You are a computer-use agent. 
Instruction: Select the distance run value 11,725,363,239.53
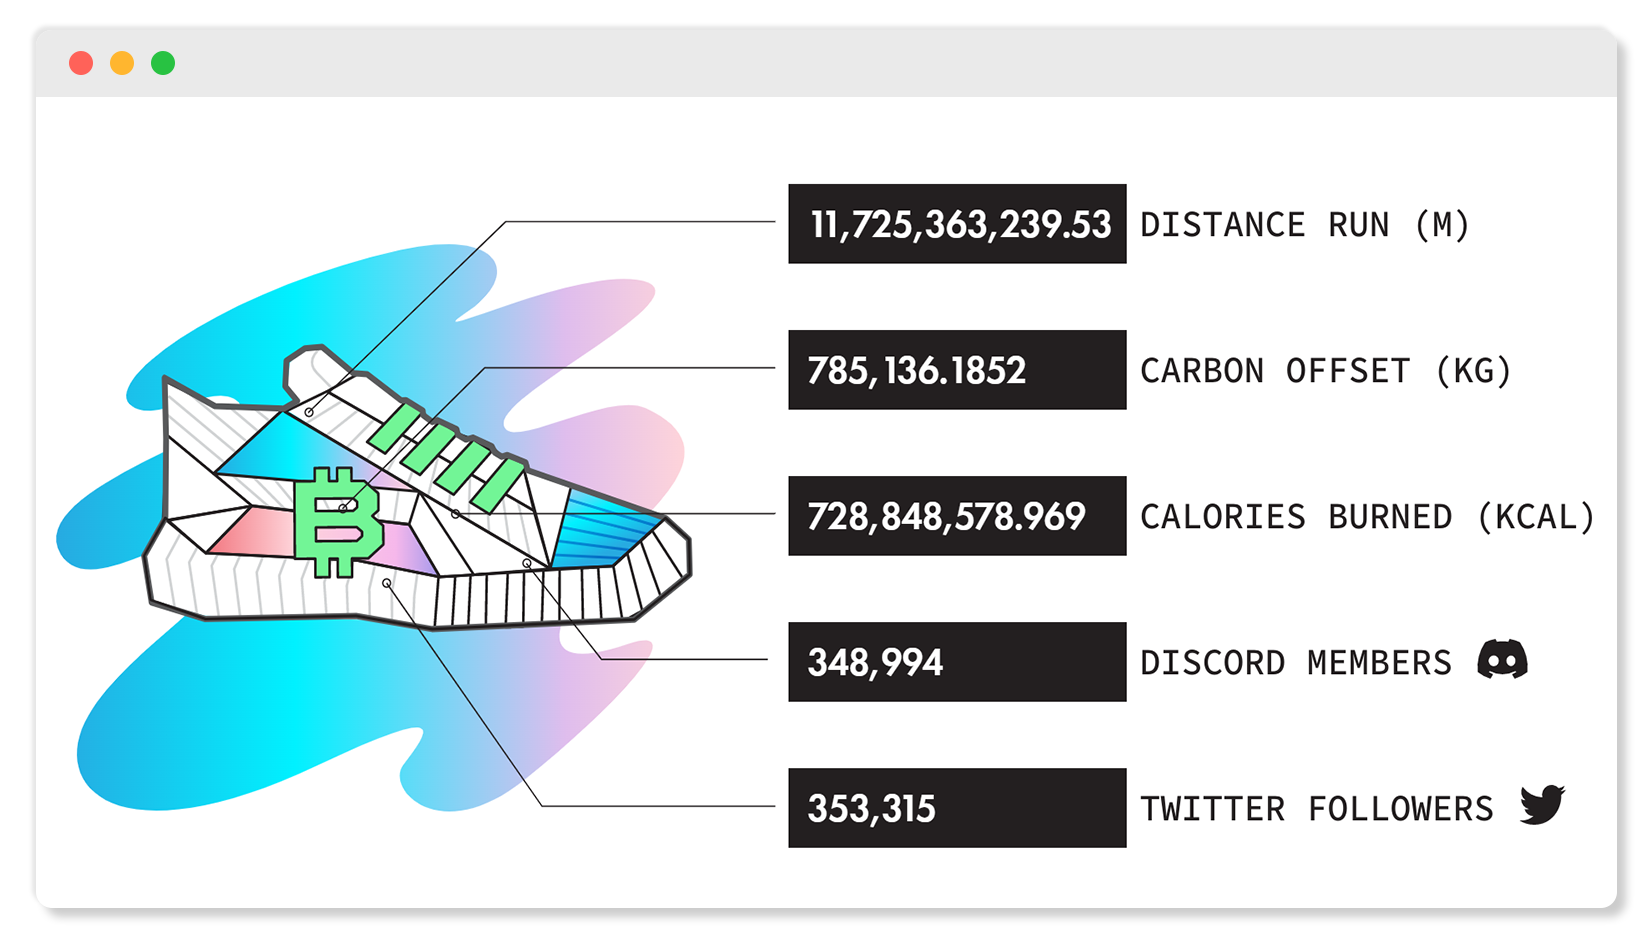coord(960,225)
